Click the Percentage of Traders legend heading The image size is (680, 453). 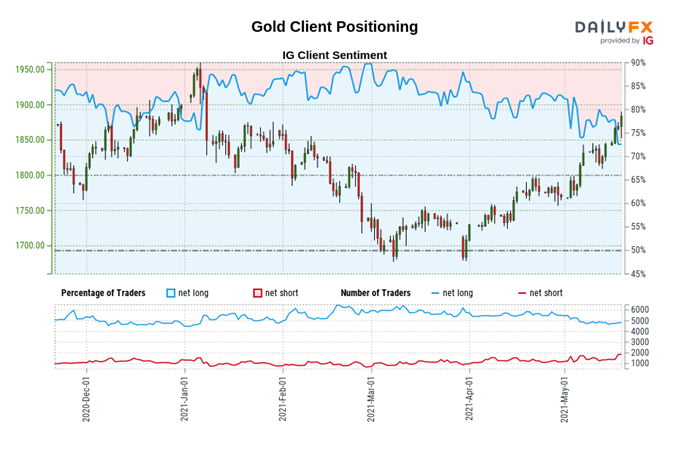[x=103, y=293]
